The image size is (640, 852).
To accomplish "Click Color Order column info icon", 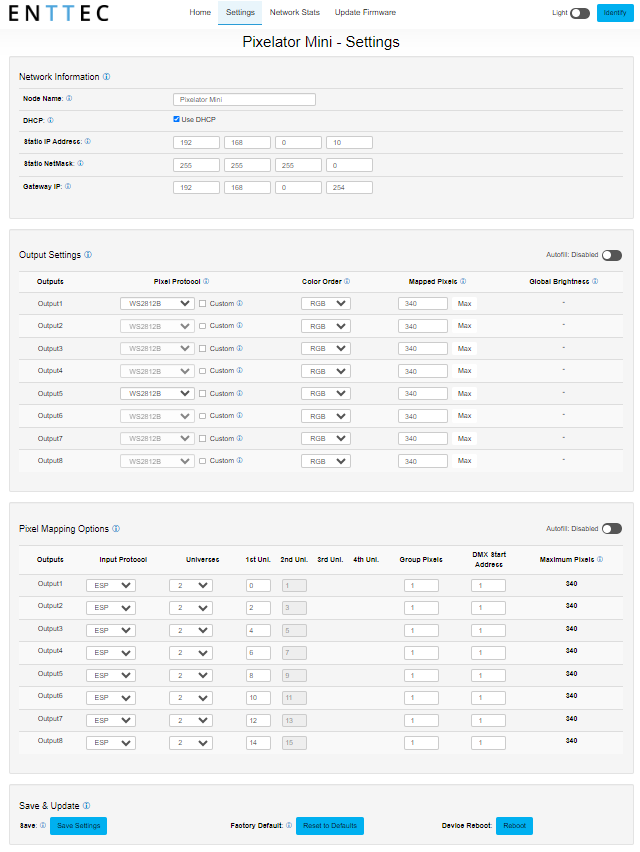I will click(x=347, y=281).
